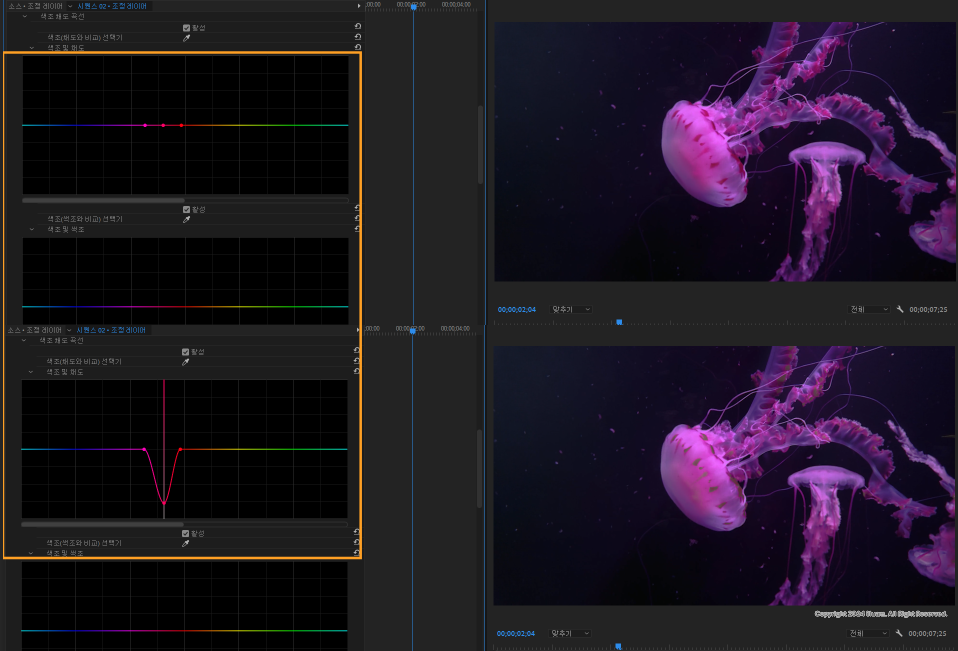
Task: Open 전체 resolution dropdown in lower monitor
Action: tap(868, 633)
